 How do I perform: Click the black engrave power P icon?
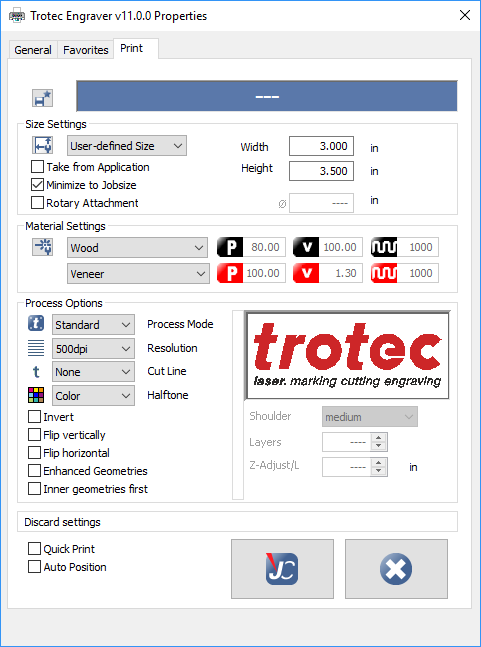(230, 247)
